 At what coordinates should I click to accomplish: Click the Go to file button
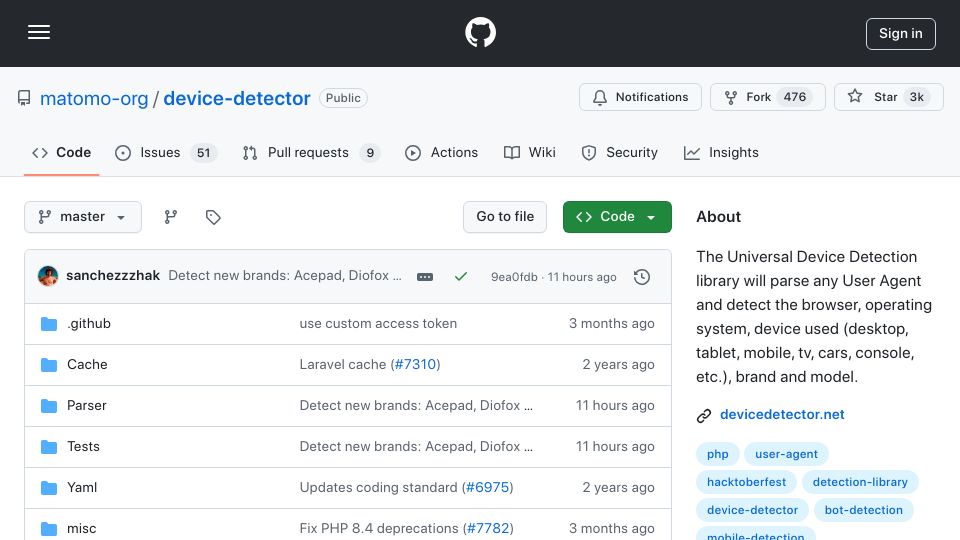point(504,217)
